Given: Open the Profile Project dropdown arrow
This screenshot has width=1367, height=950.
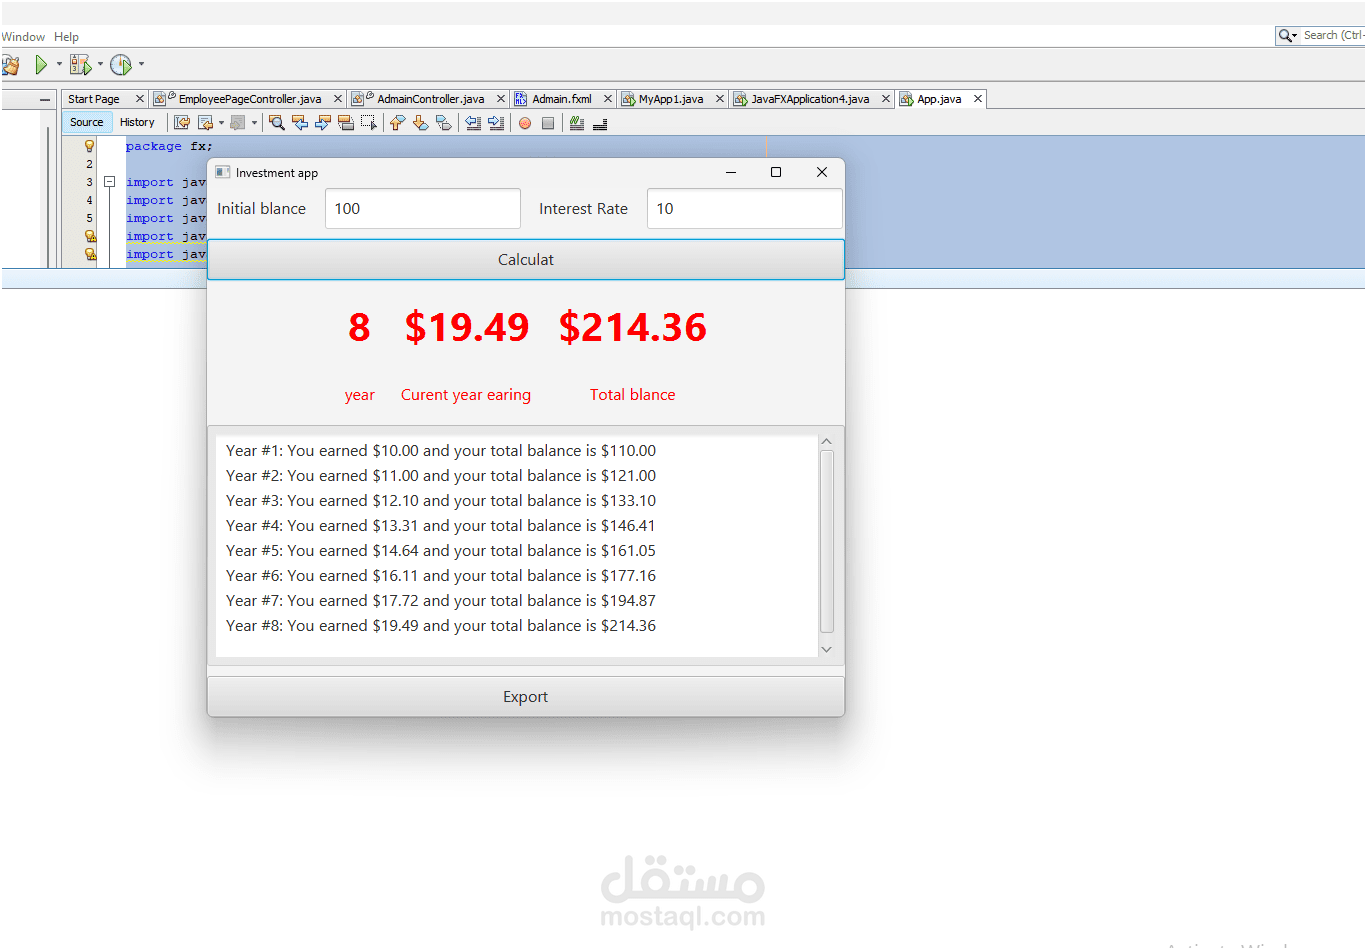Looking at the screenshot, I should pos(141,65).
